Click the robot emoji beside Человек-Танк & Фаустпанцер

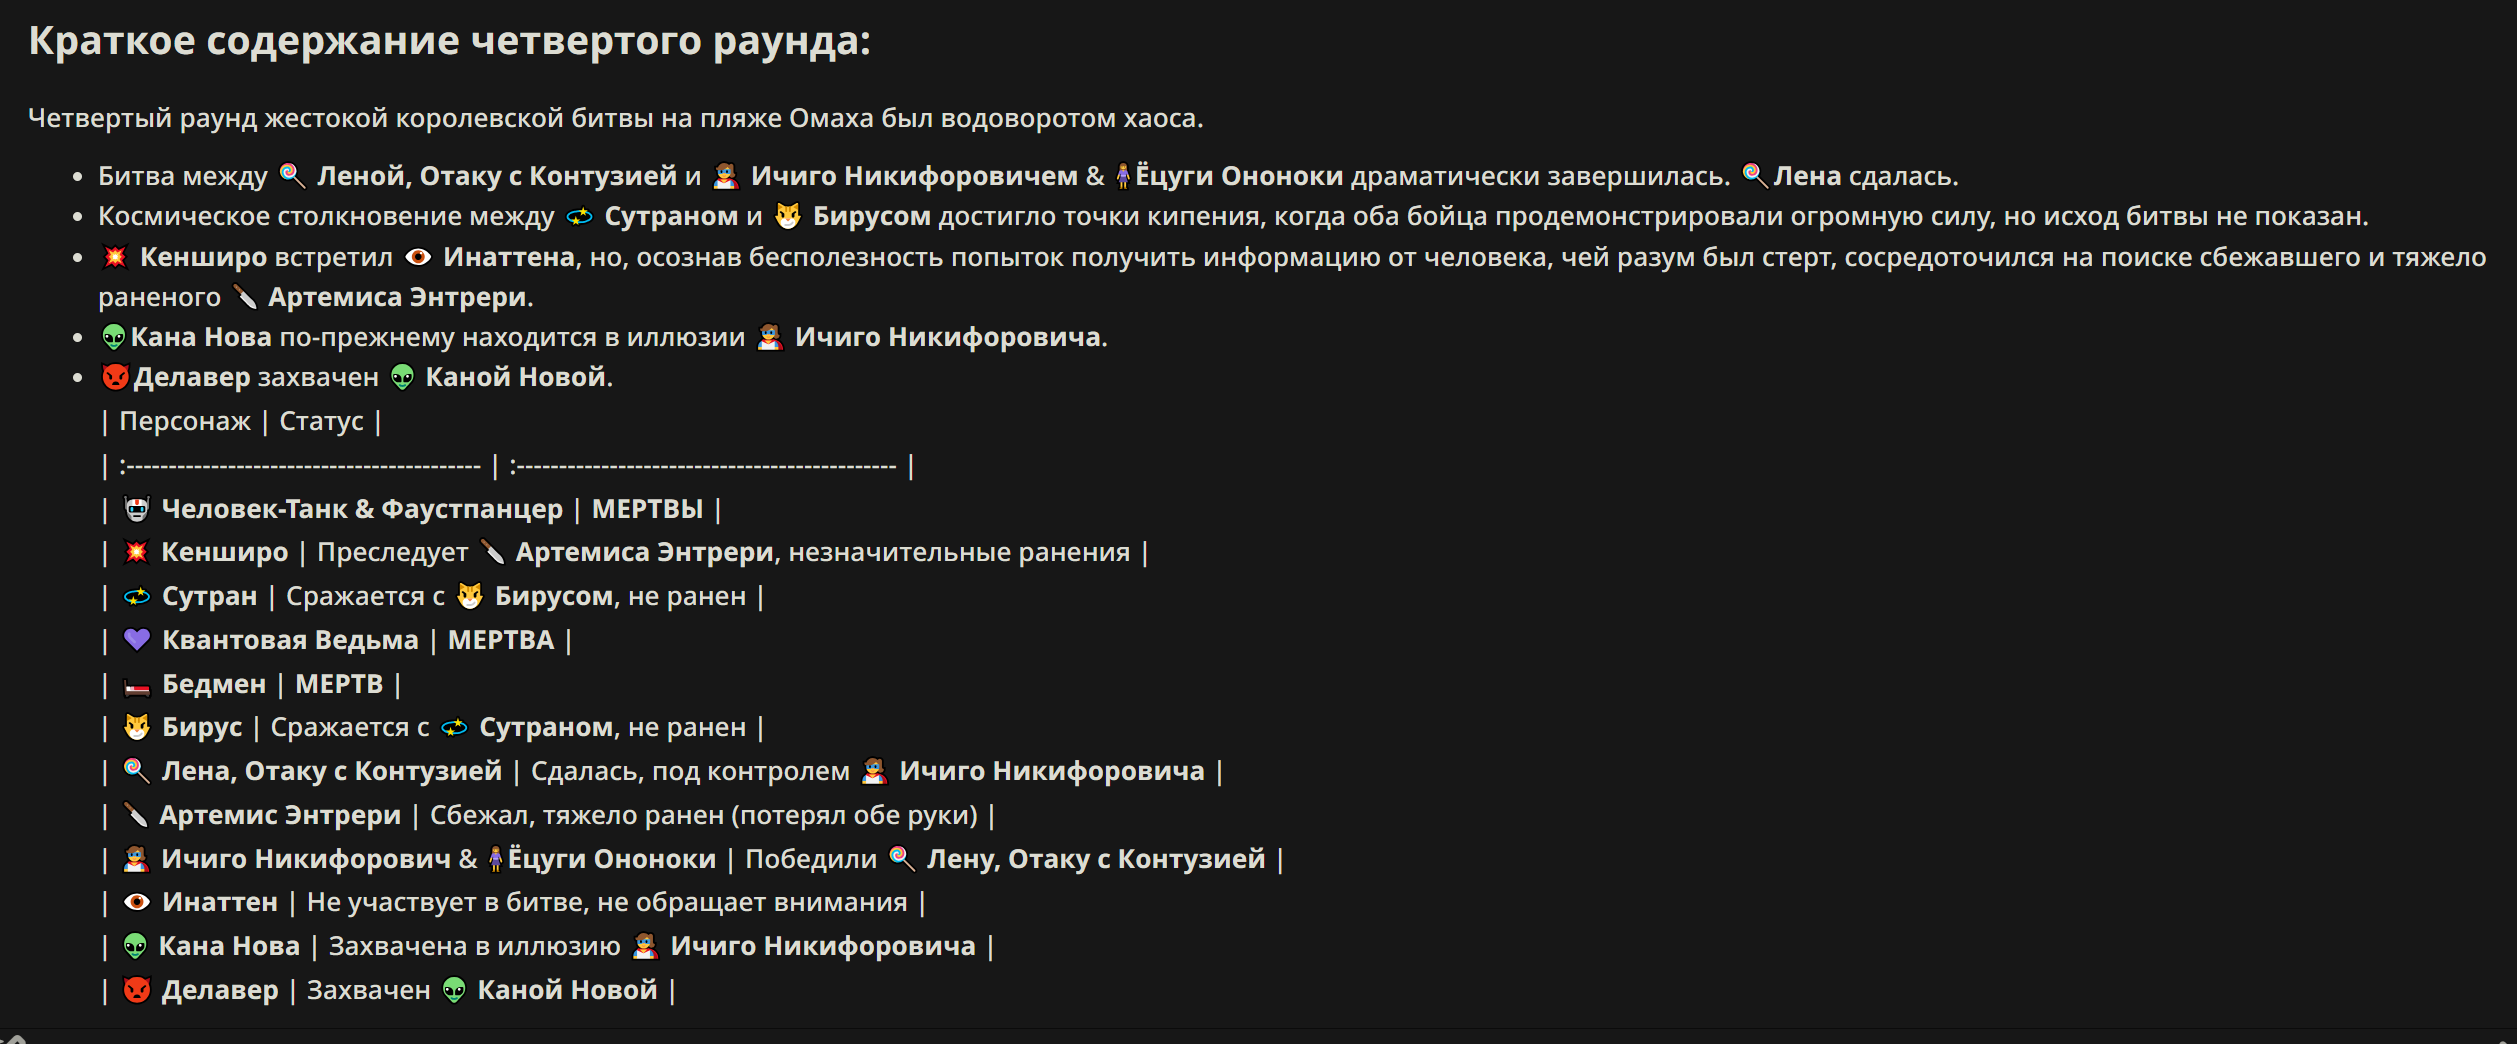click(x=137, y=509)
